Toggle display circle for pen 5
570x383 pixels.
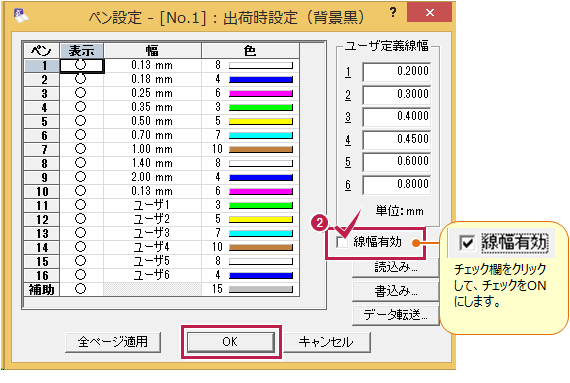tap(81, 121)
